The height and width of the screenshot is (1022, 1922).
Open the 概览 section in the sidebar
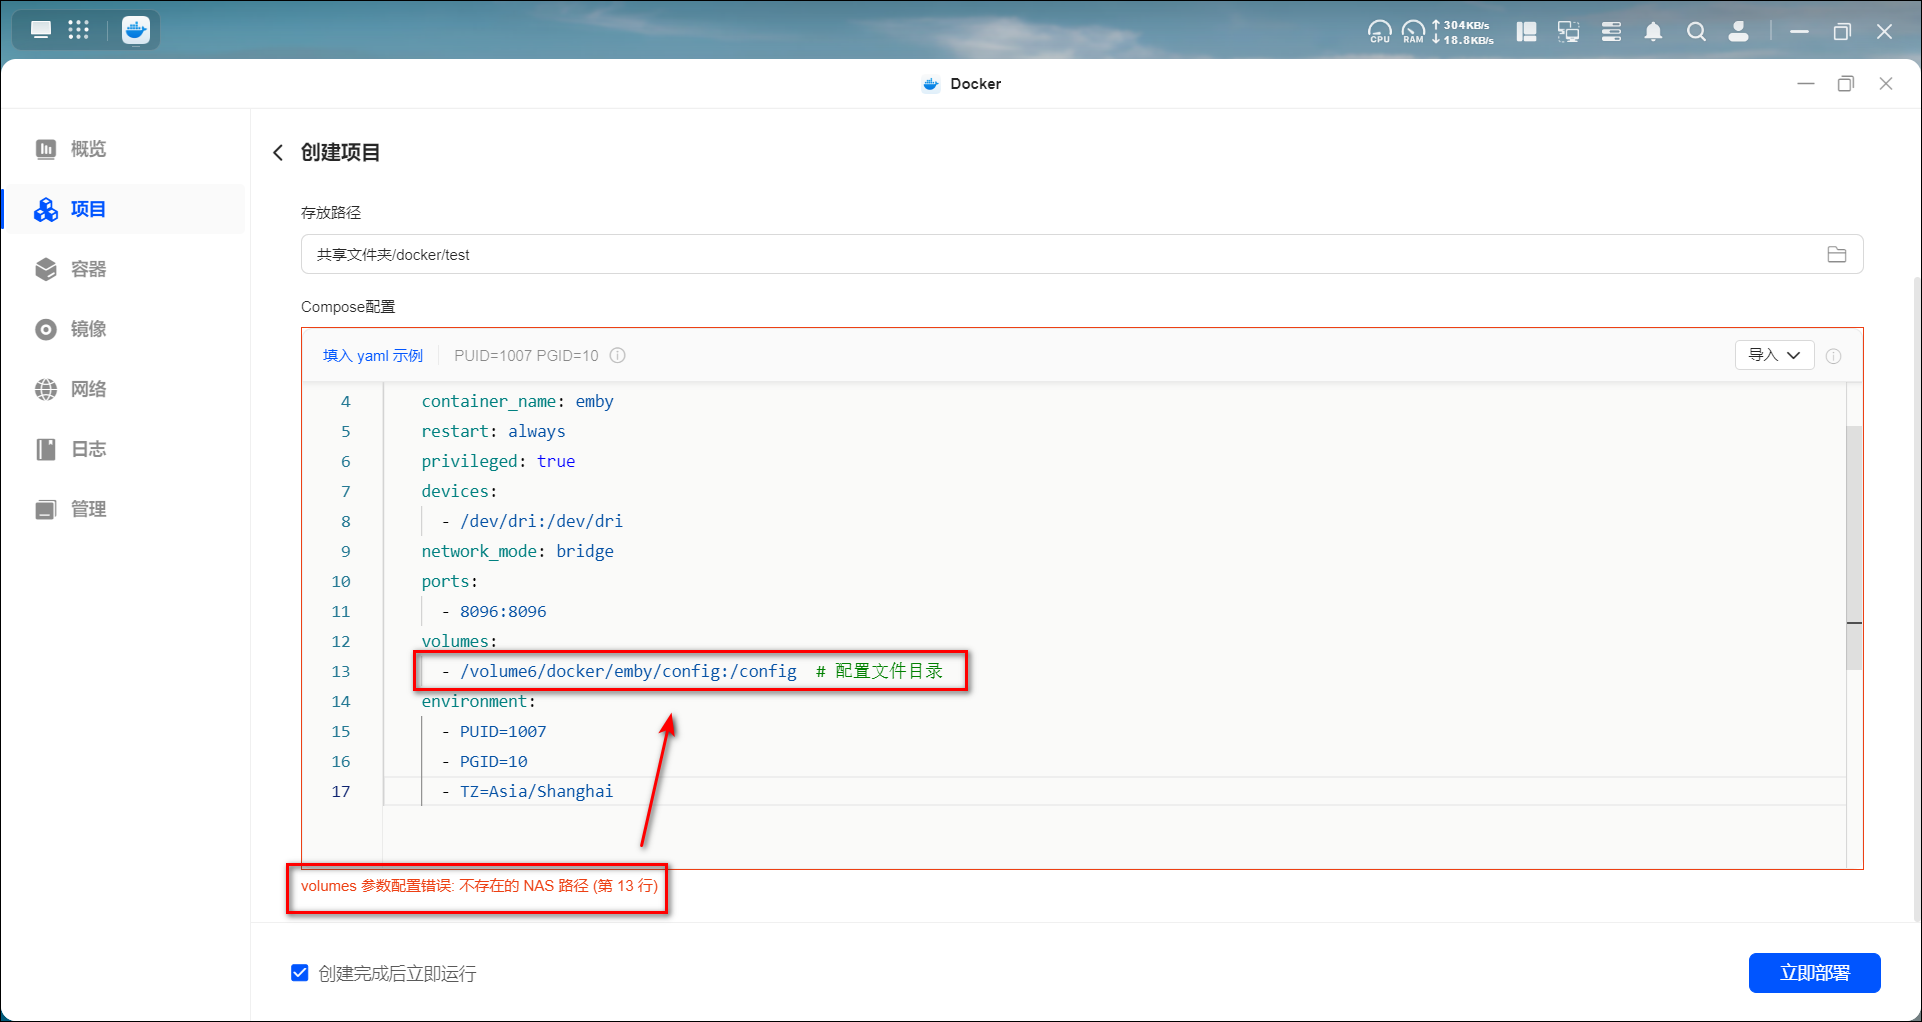click(x=88, y=149)
